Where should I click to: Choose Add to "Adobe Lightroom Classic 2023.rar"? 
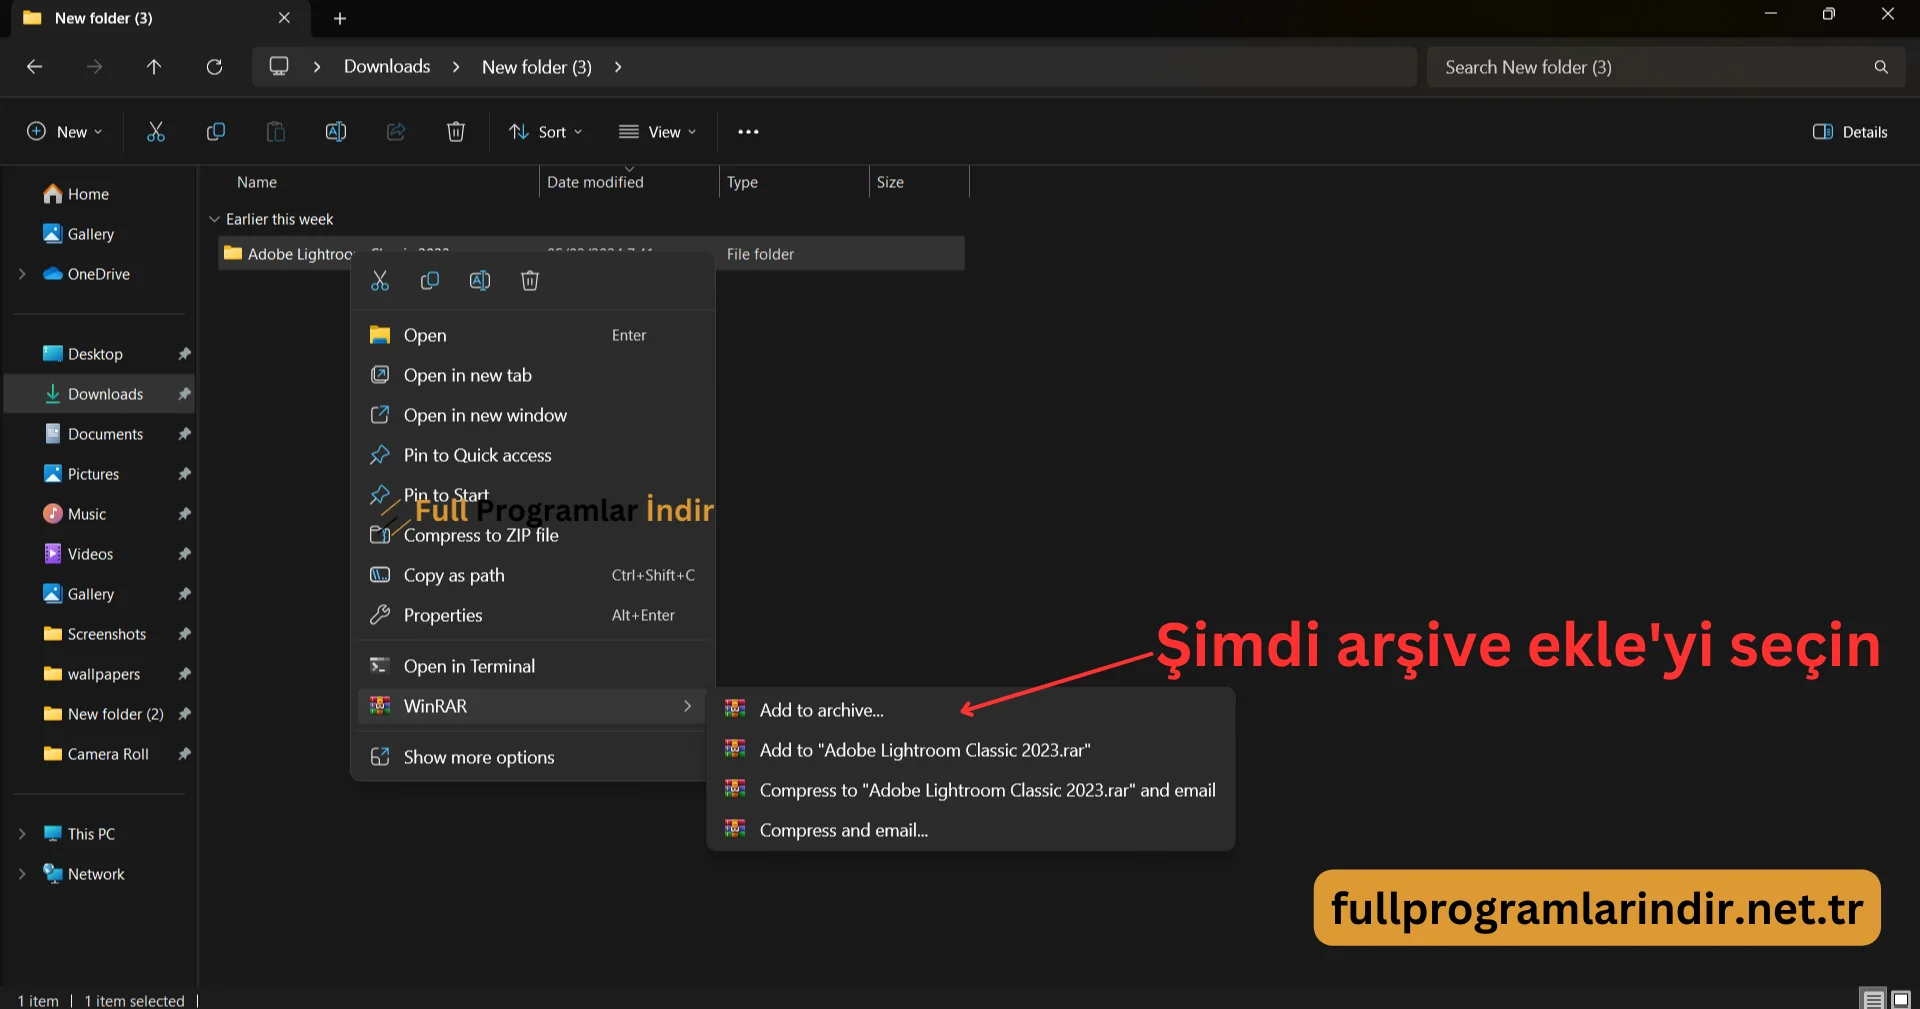point(970,750)
